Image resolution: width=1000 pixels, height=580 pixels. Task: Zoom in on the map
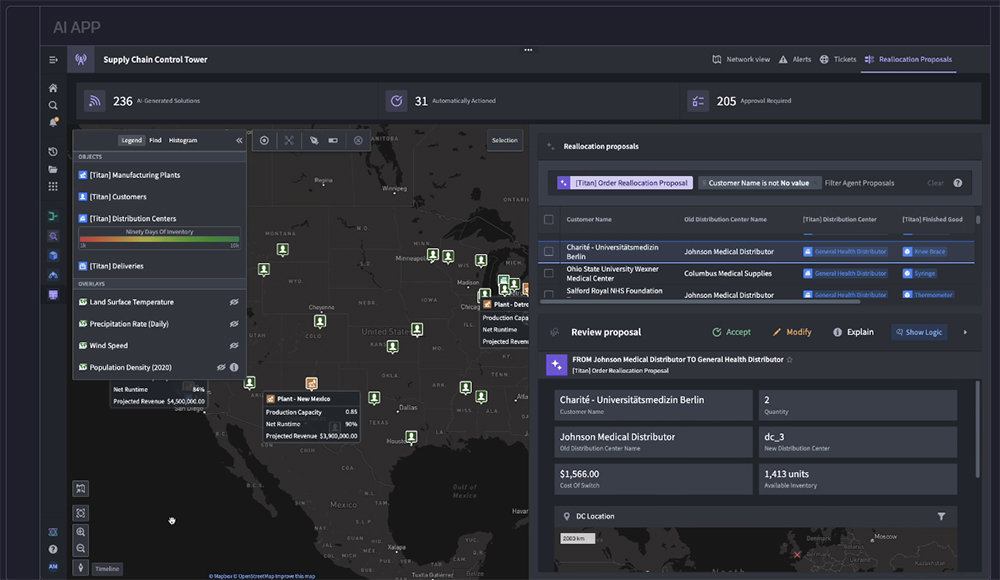(81, 533)
